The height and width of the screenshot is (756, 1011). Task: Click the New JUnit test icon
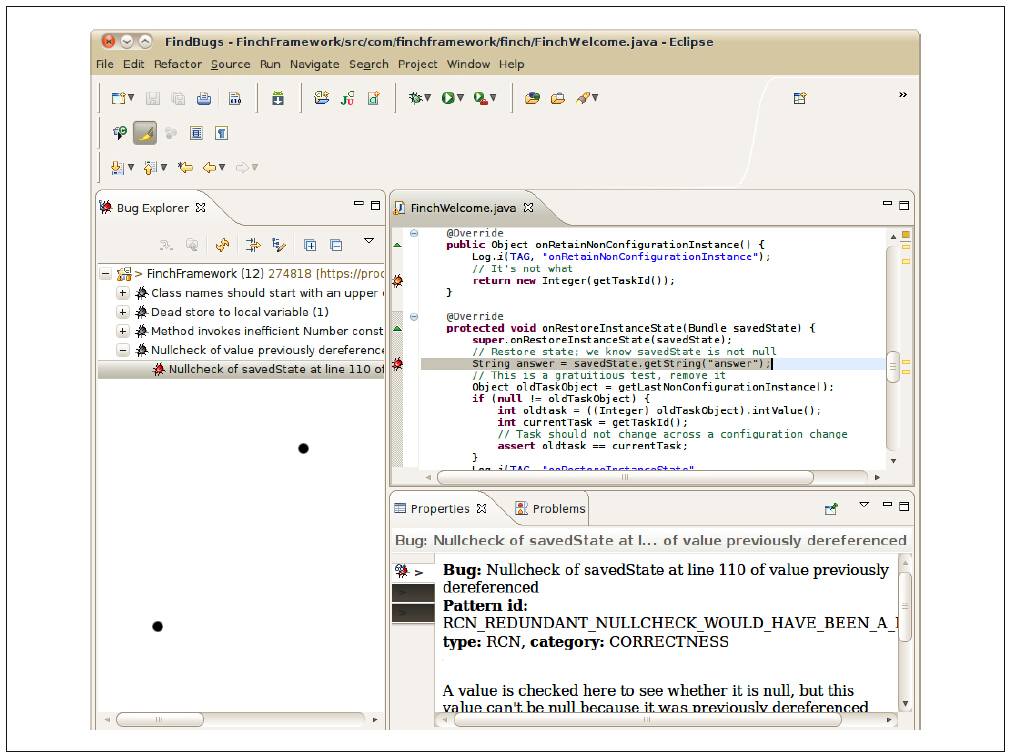pyautogui.click(x=348, y=98)
